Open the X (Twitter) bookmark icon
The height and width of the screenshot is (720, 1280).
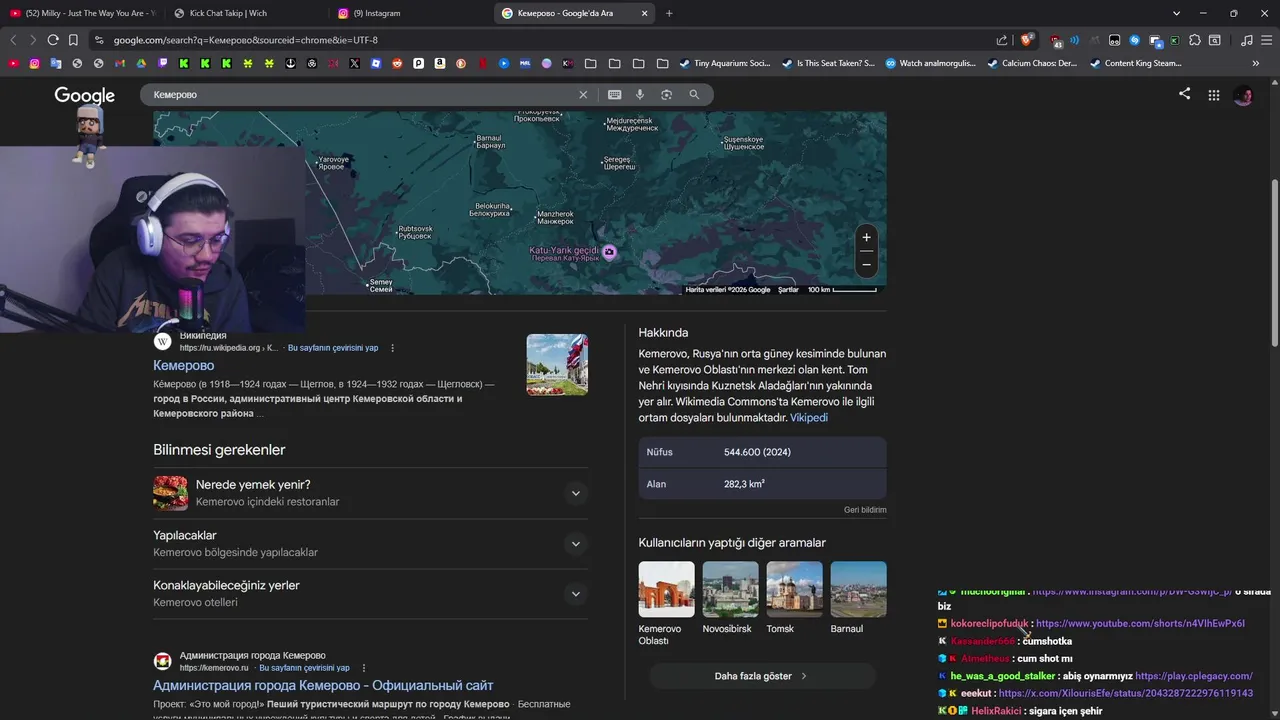point(354,63)
